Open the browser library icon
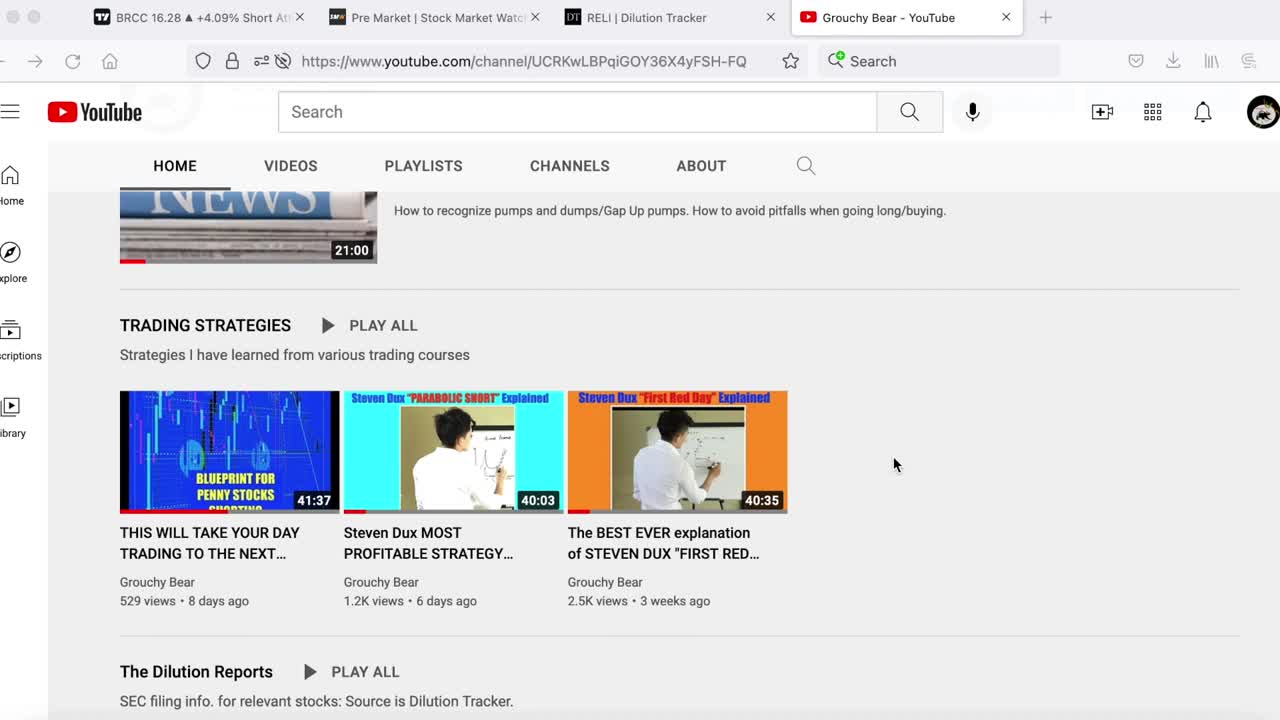This screenshot has width=1280, height=720. point(1211,61)
